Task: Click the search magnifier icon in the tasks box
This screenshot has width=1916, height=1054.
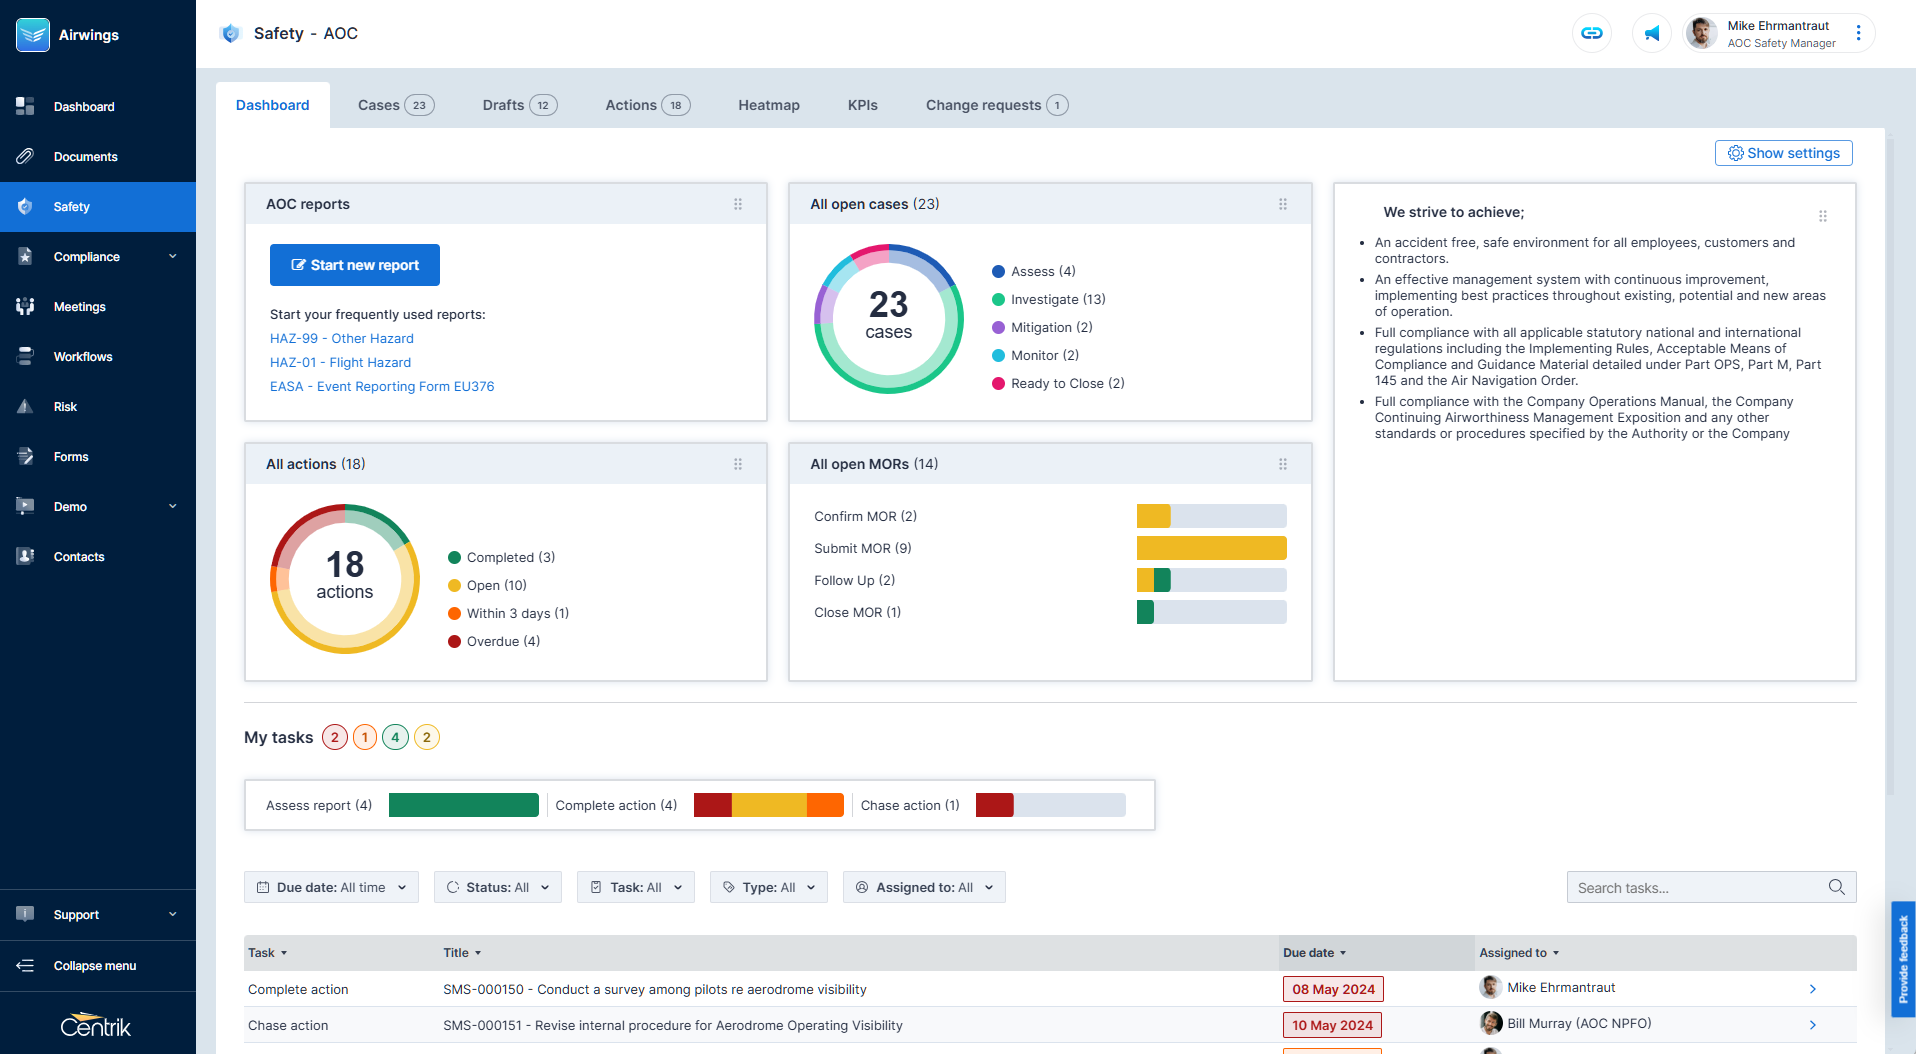Action: [1837, 887]
